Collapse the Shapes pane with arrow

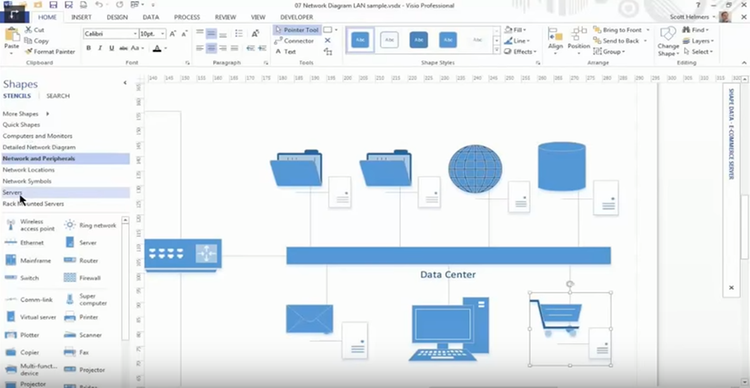click(x=125, y=83)
